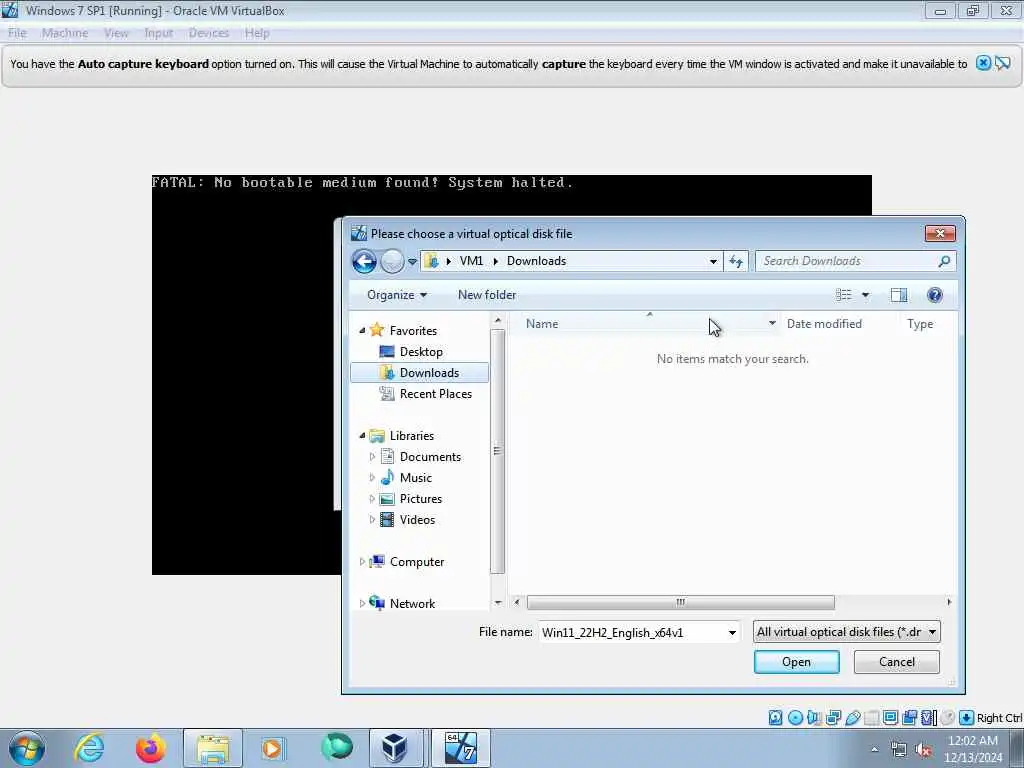The image size is (1024, 768).
Task: Select Desktop under Favorites
Action: click(x=421, y=351)
